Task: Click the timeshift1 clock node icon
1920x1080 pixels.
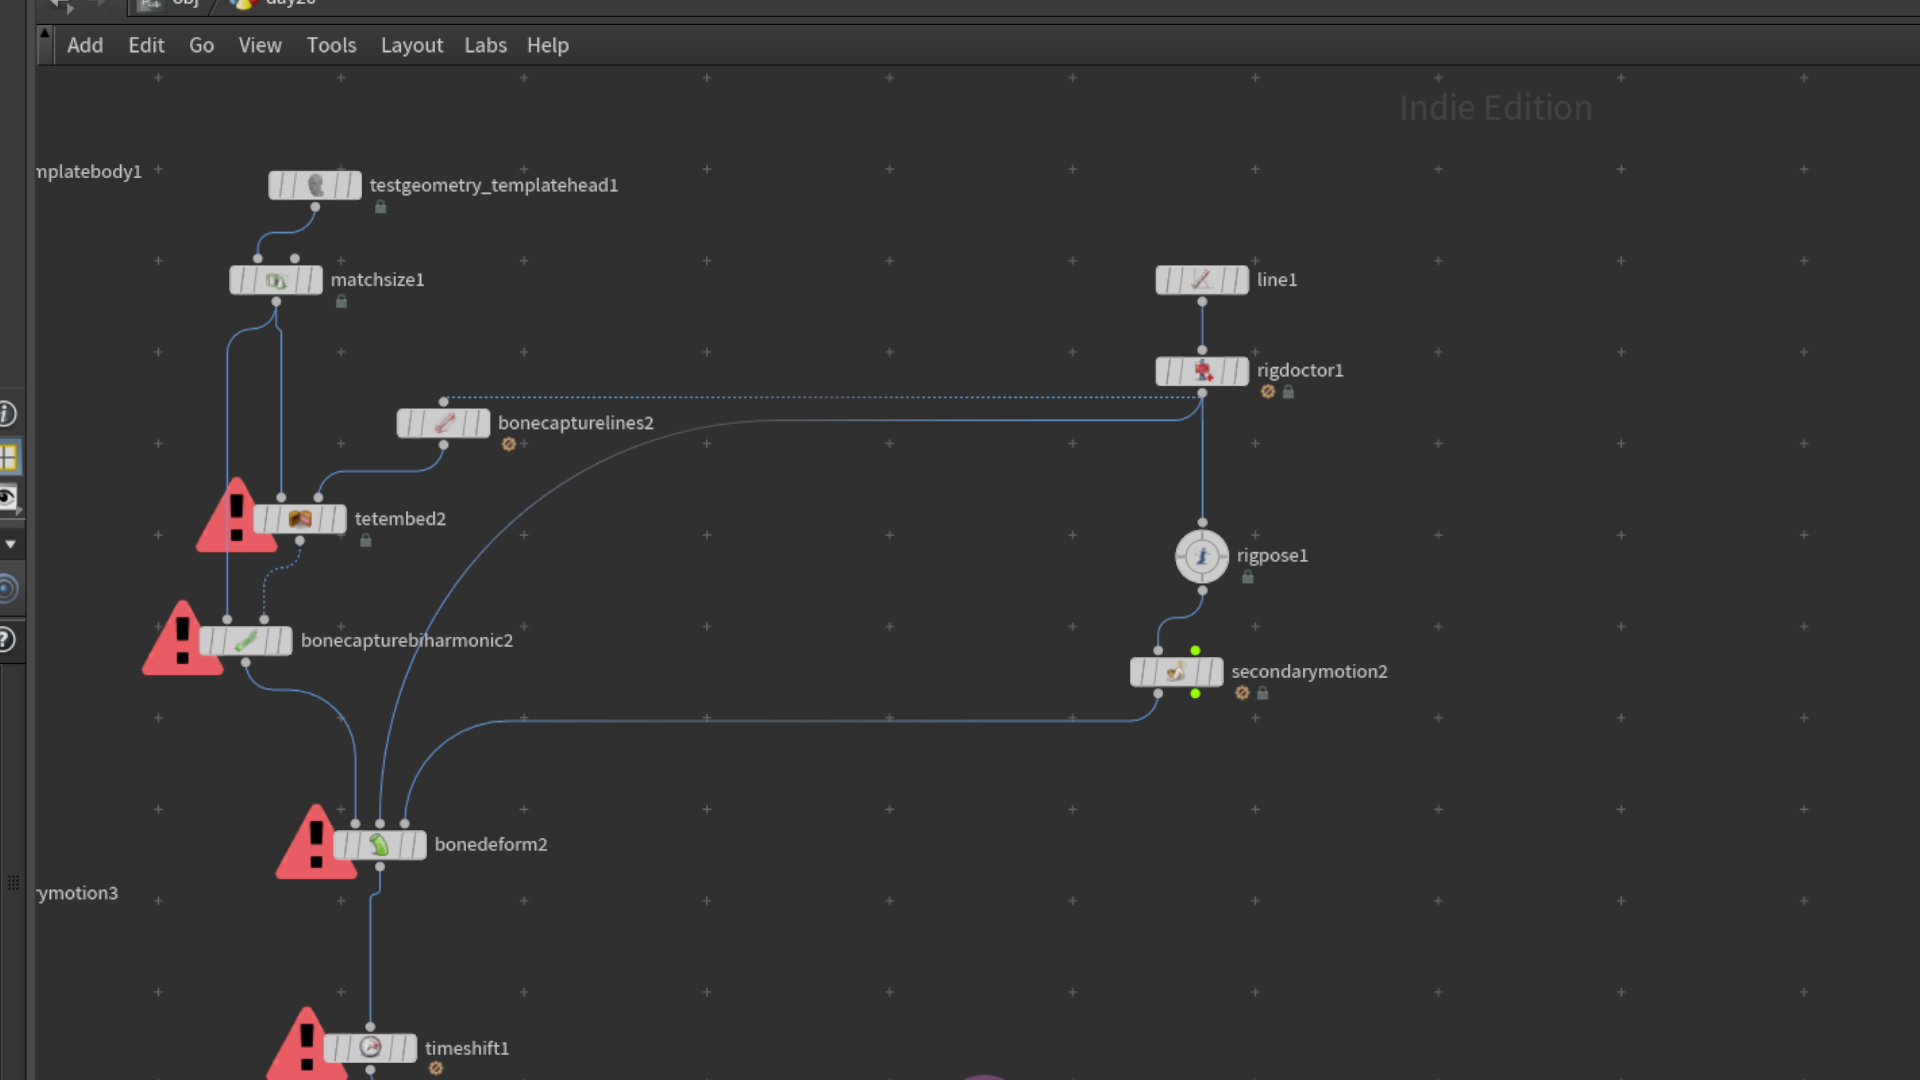Action: [x=371, y=1048]
